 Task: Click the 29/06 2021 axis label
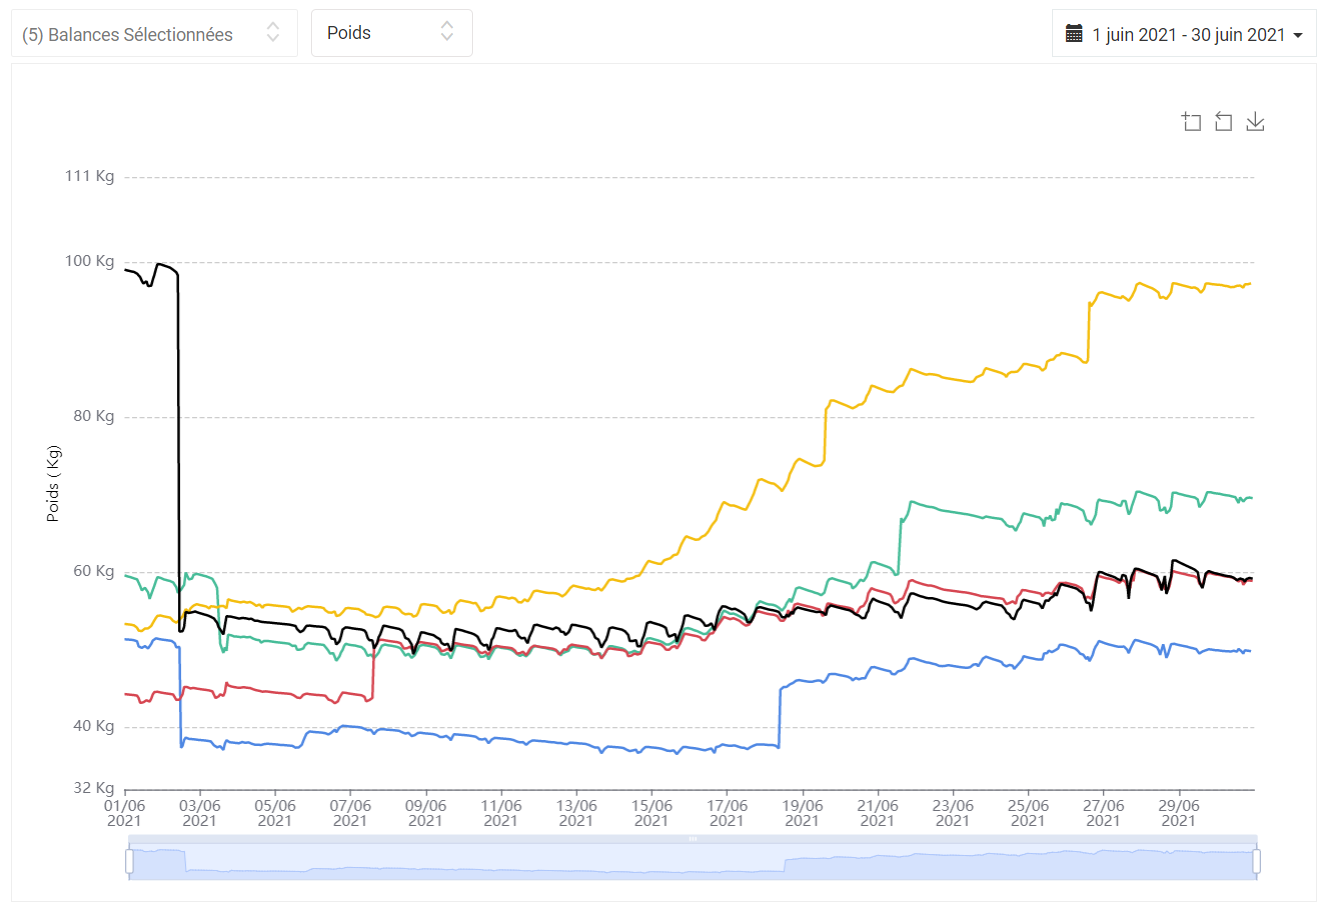point(1178,813)
